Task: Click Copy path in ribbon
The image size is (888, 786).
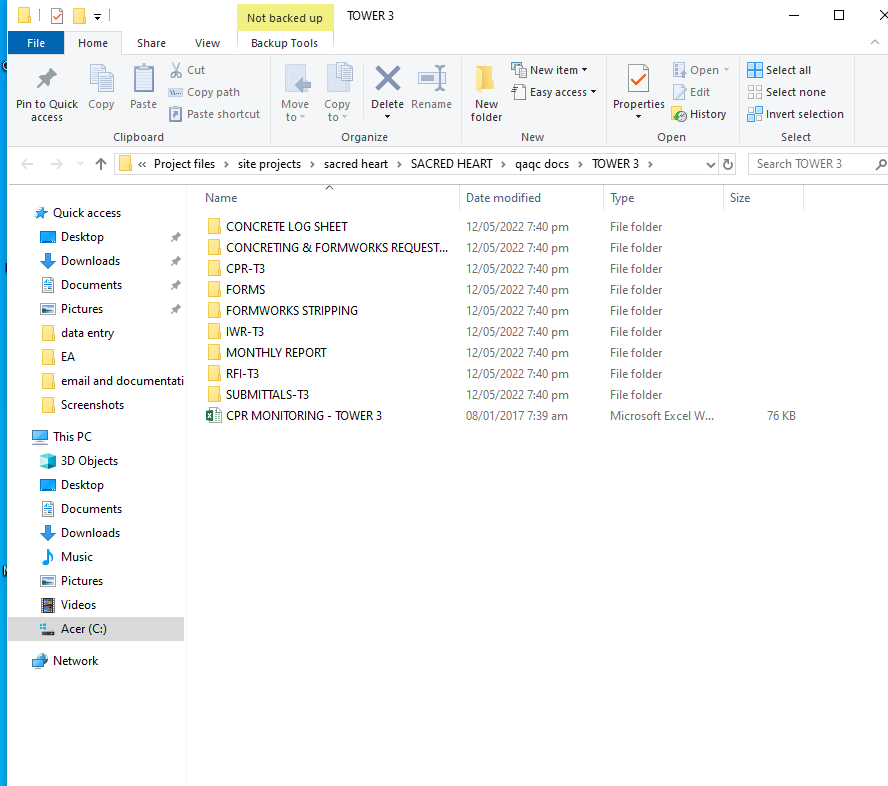Action: point(204,92)
